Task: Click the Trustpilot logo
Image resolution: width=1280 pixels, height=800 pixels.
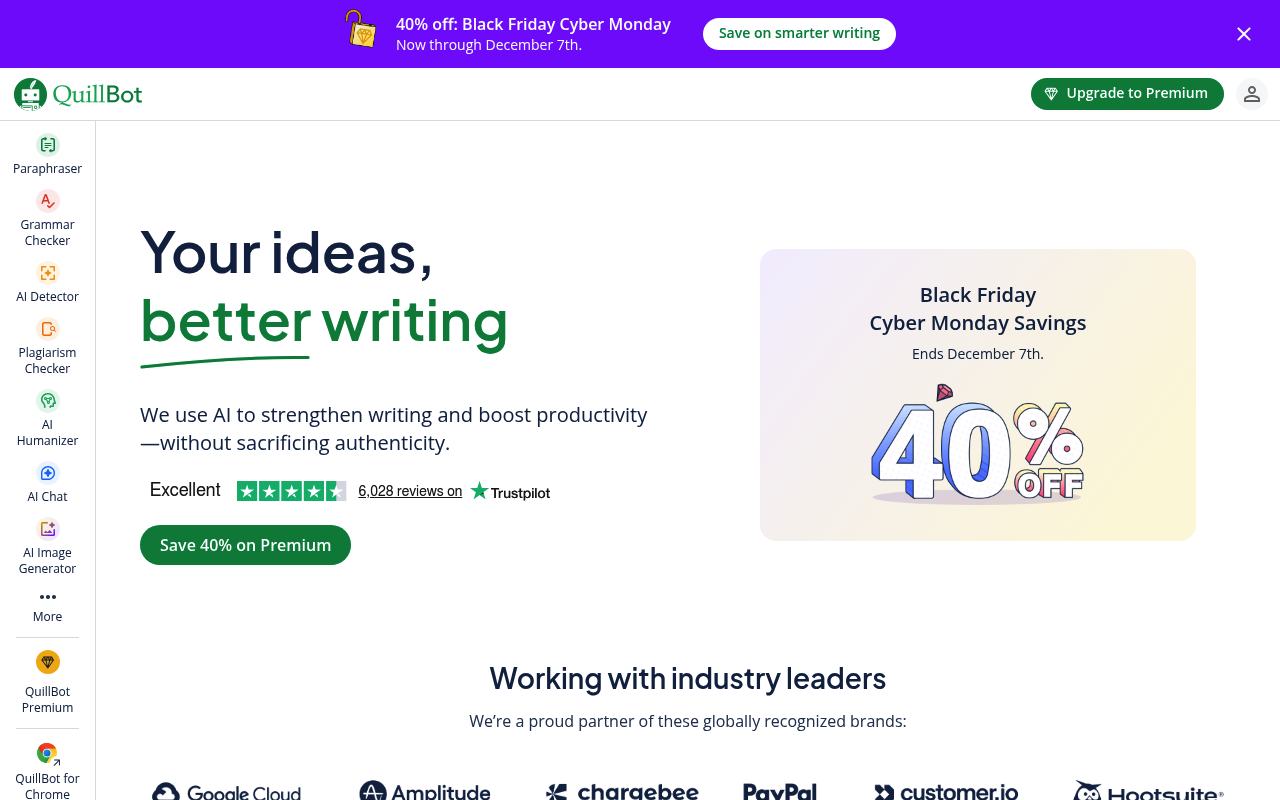Action: (x=511, y=491)
